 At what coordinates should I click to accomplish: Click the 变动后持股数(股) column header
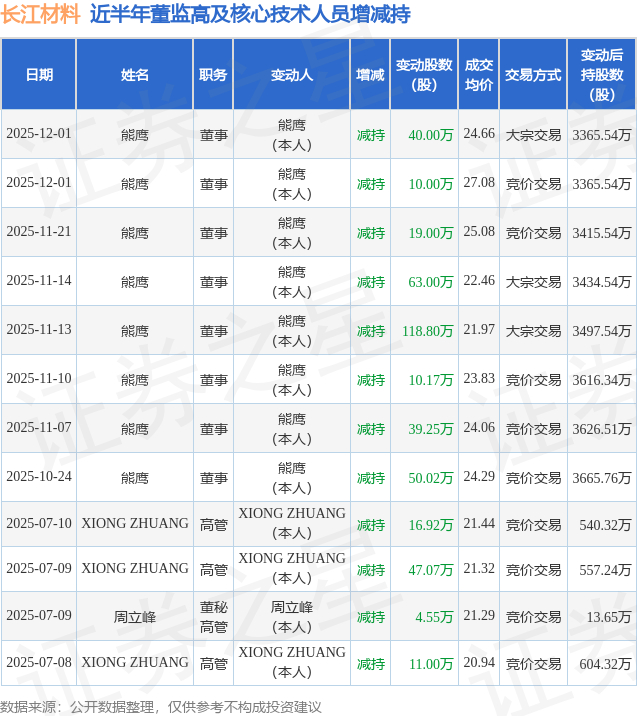click(x=601, y=74)
